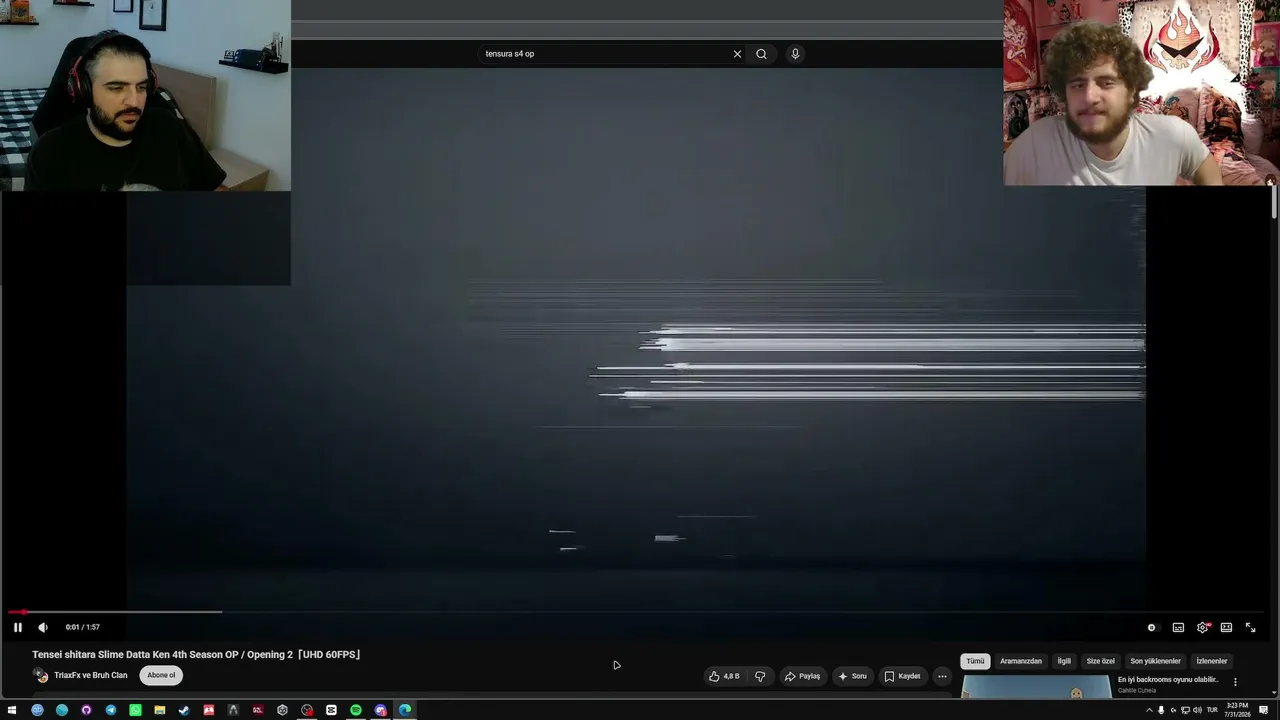This screenshot has height=720, width=1280.
Task: Dislike the video
Action: tap(760, 676)
